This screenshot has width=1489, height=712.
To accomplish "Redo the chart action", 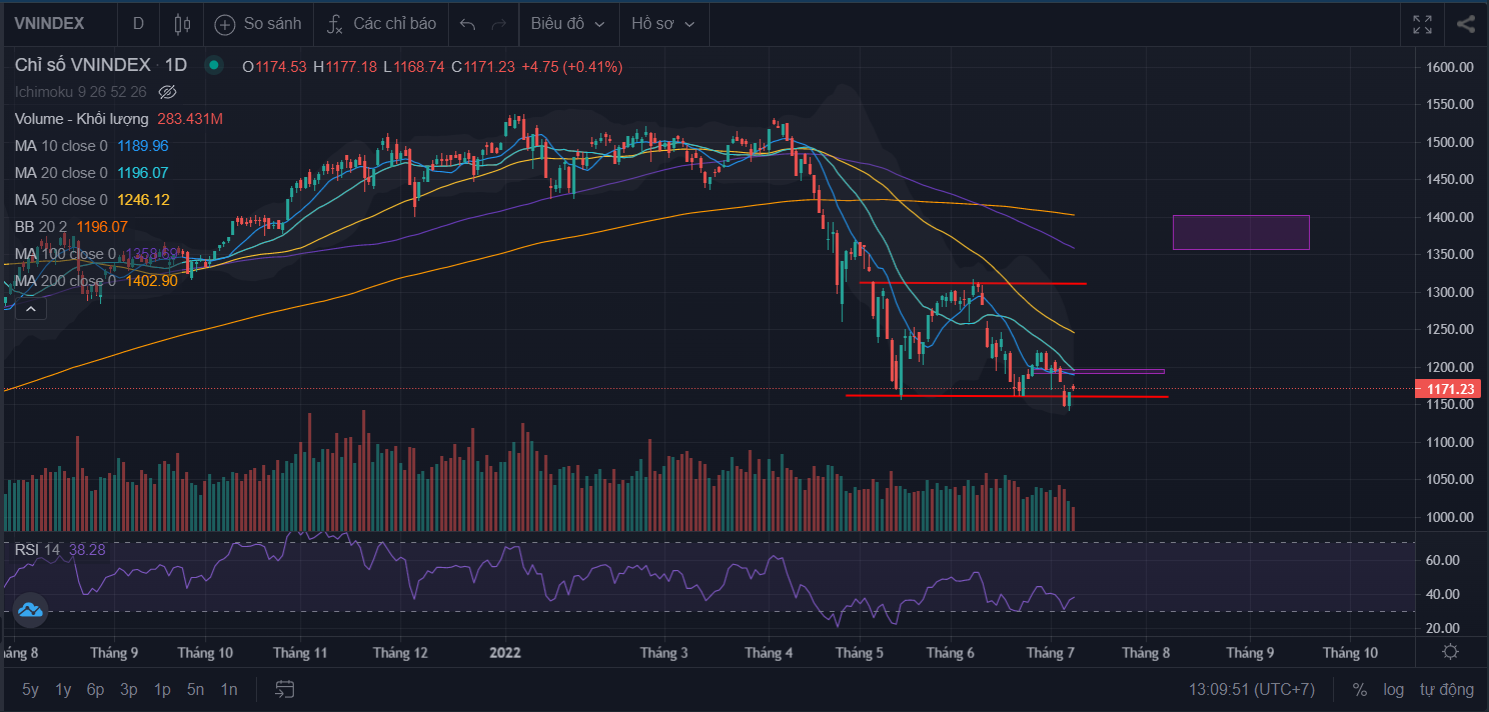I will pyautogui.click(x=499, y=23).
